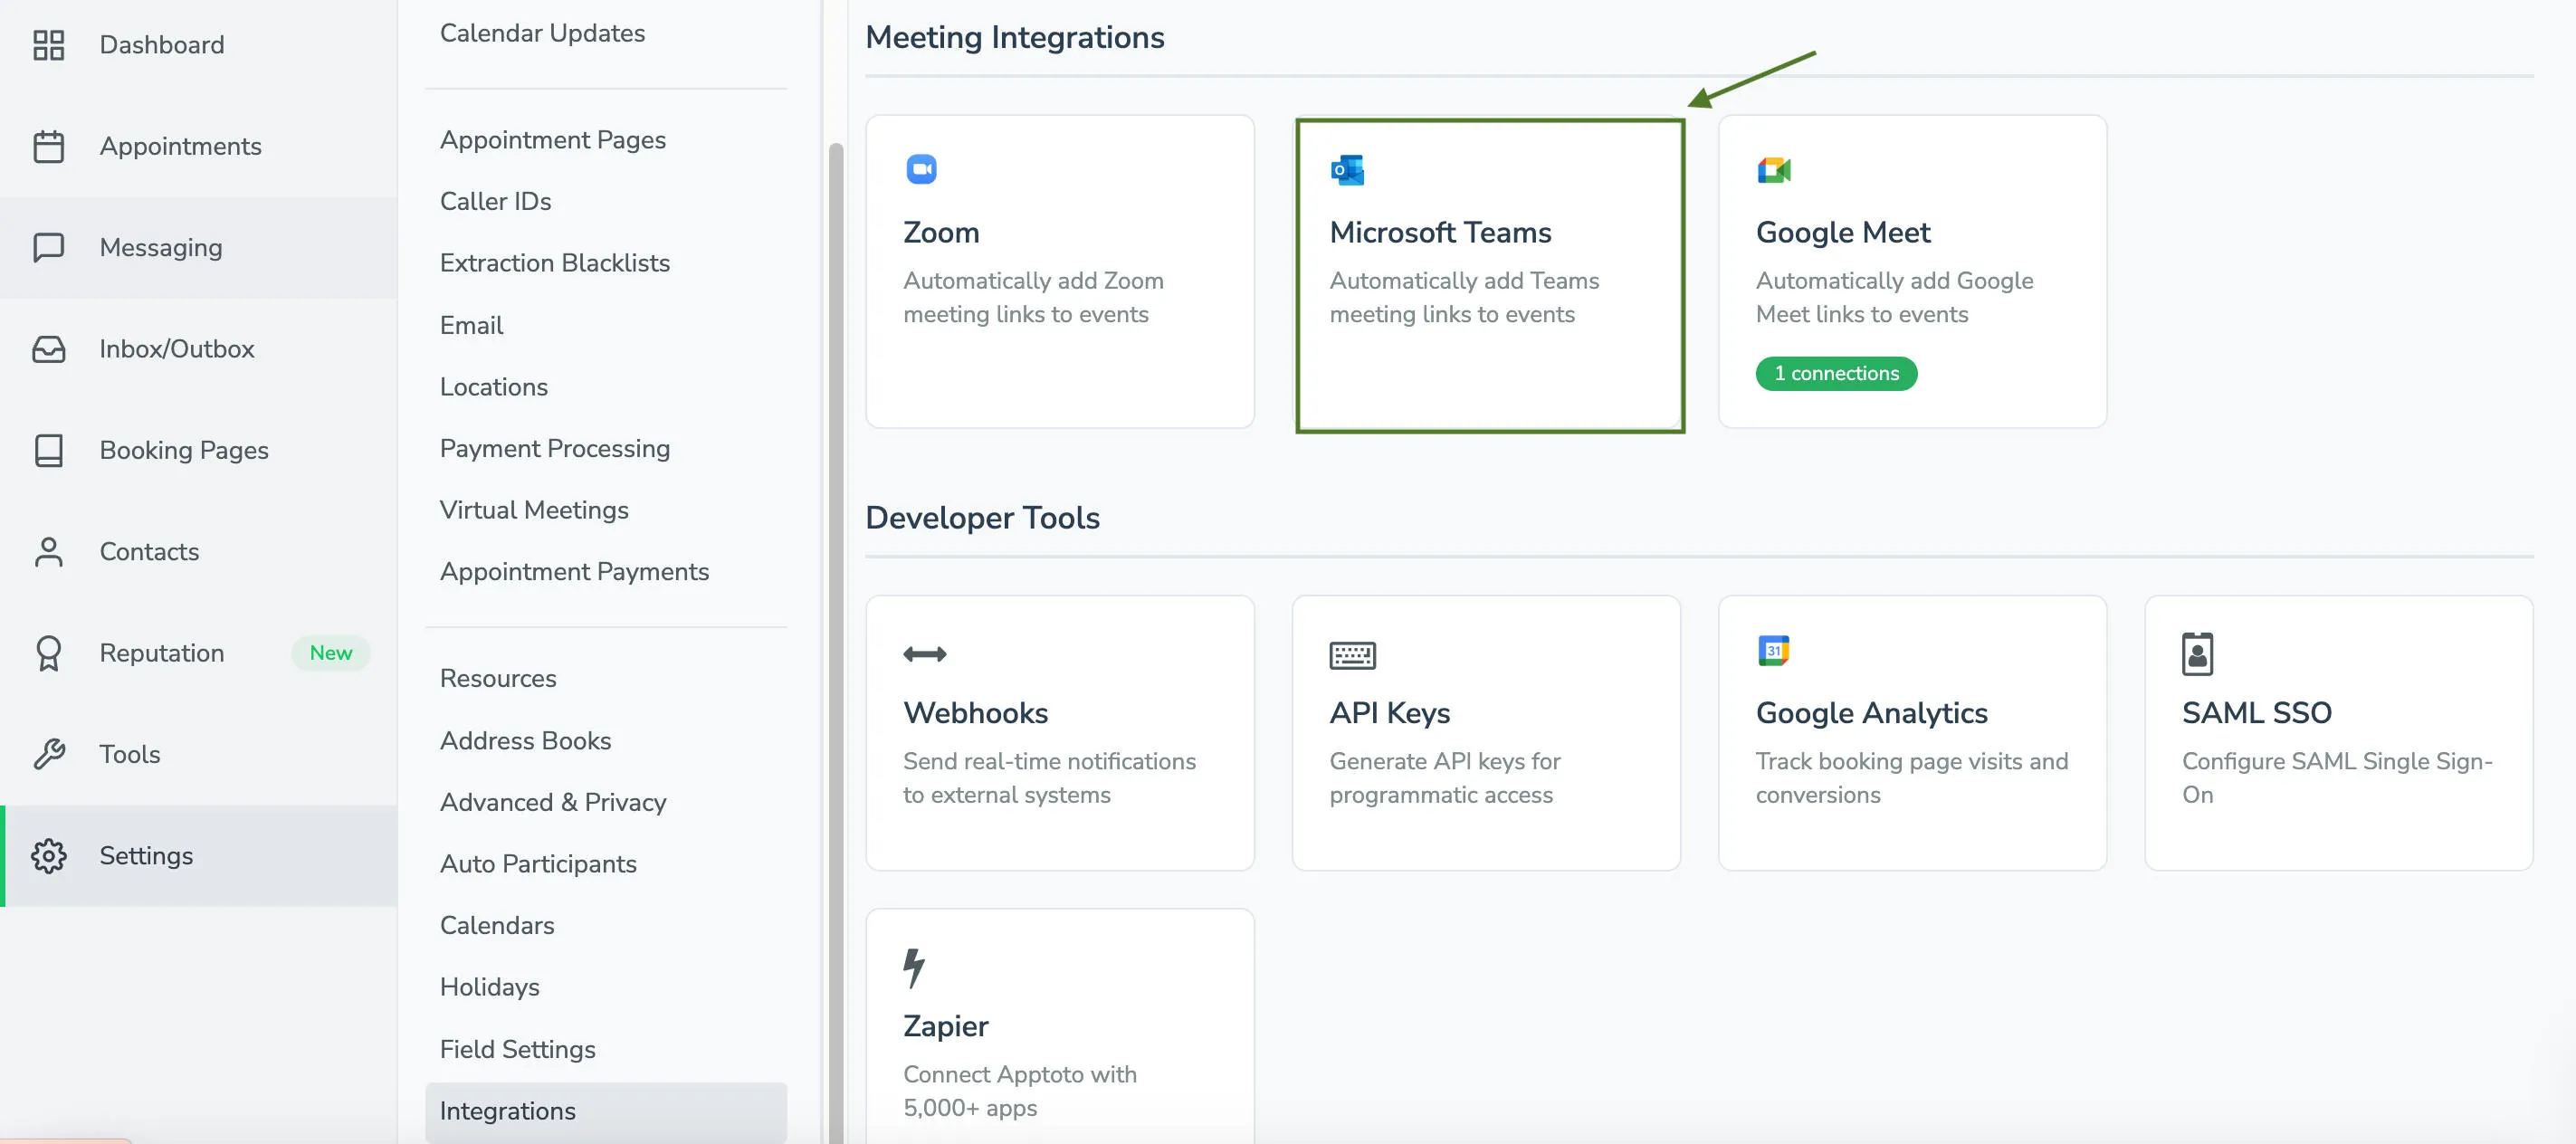The width and height of the screenshot is (2576, 1144).
Task: Click the Tools wrench icon
Action: click(49, 754)
